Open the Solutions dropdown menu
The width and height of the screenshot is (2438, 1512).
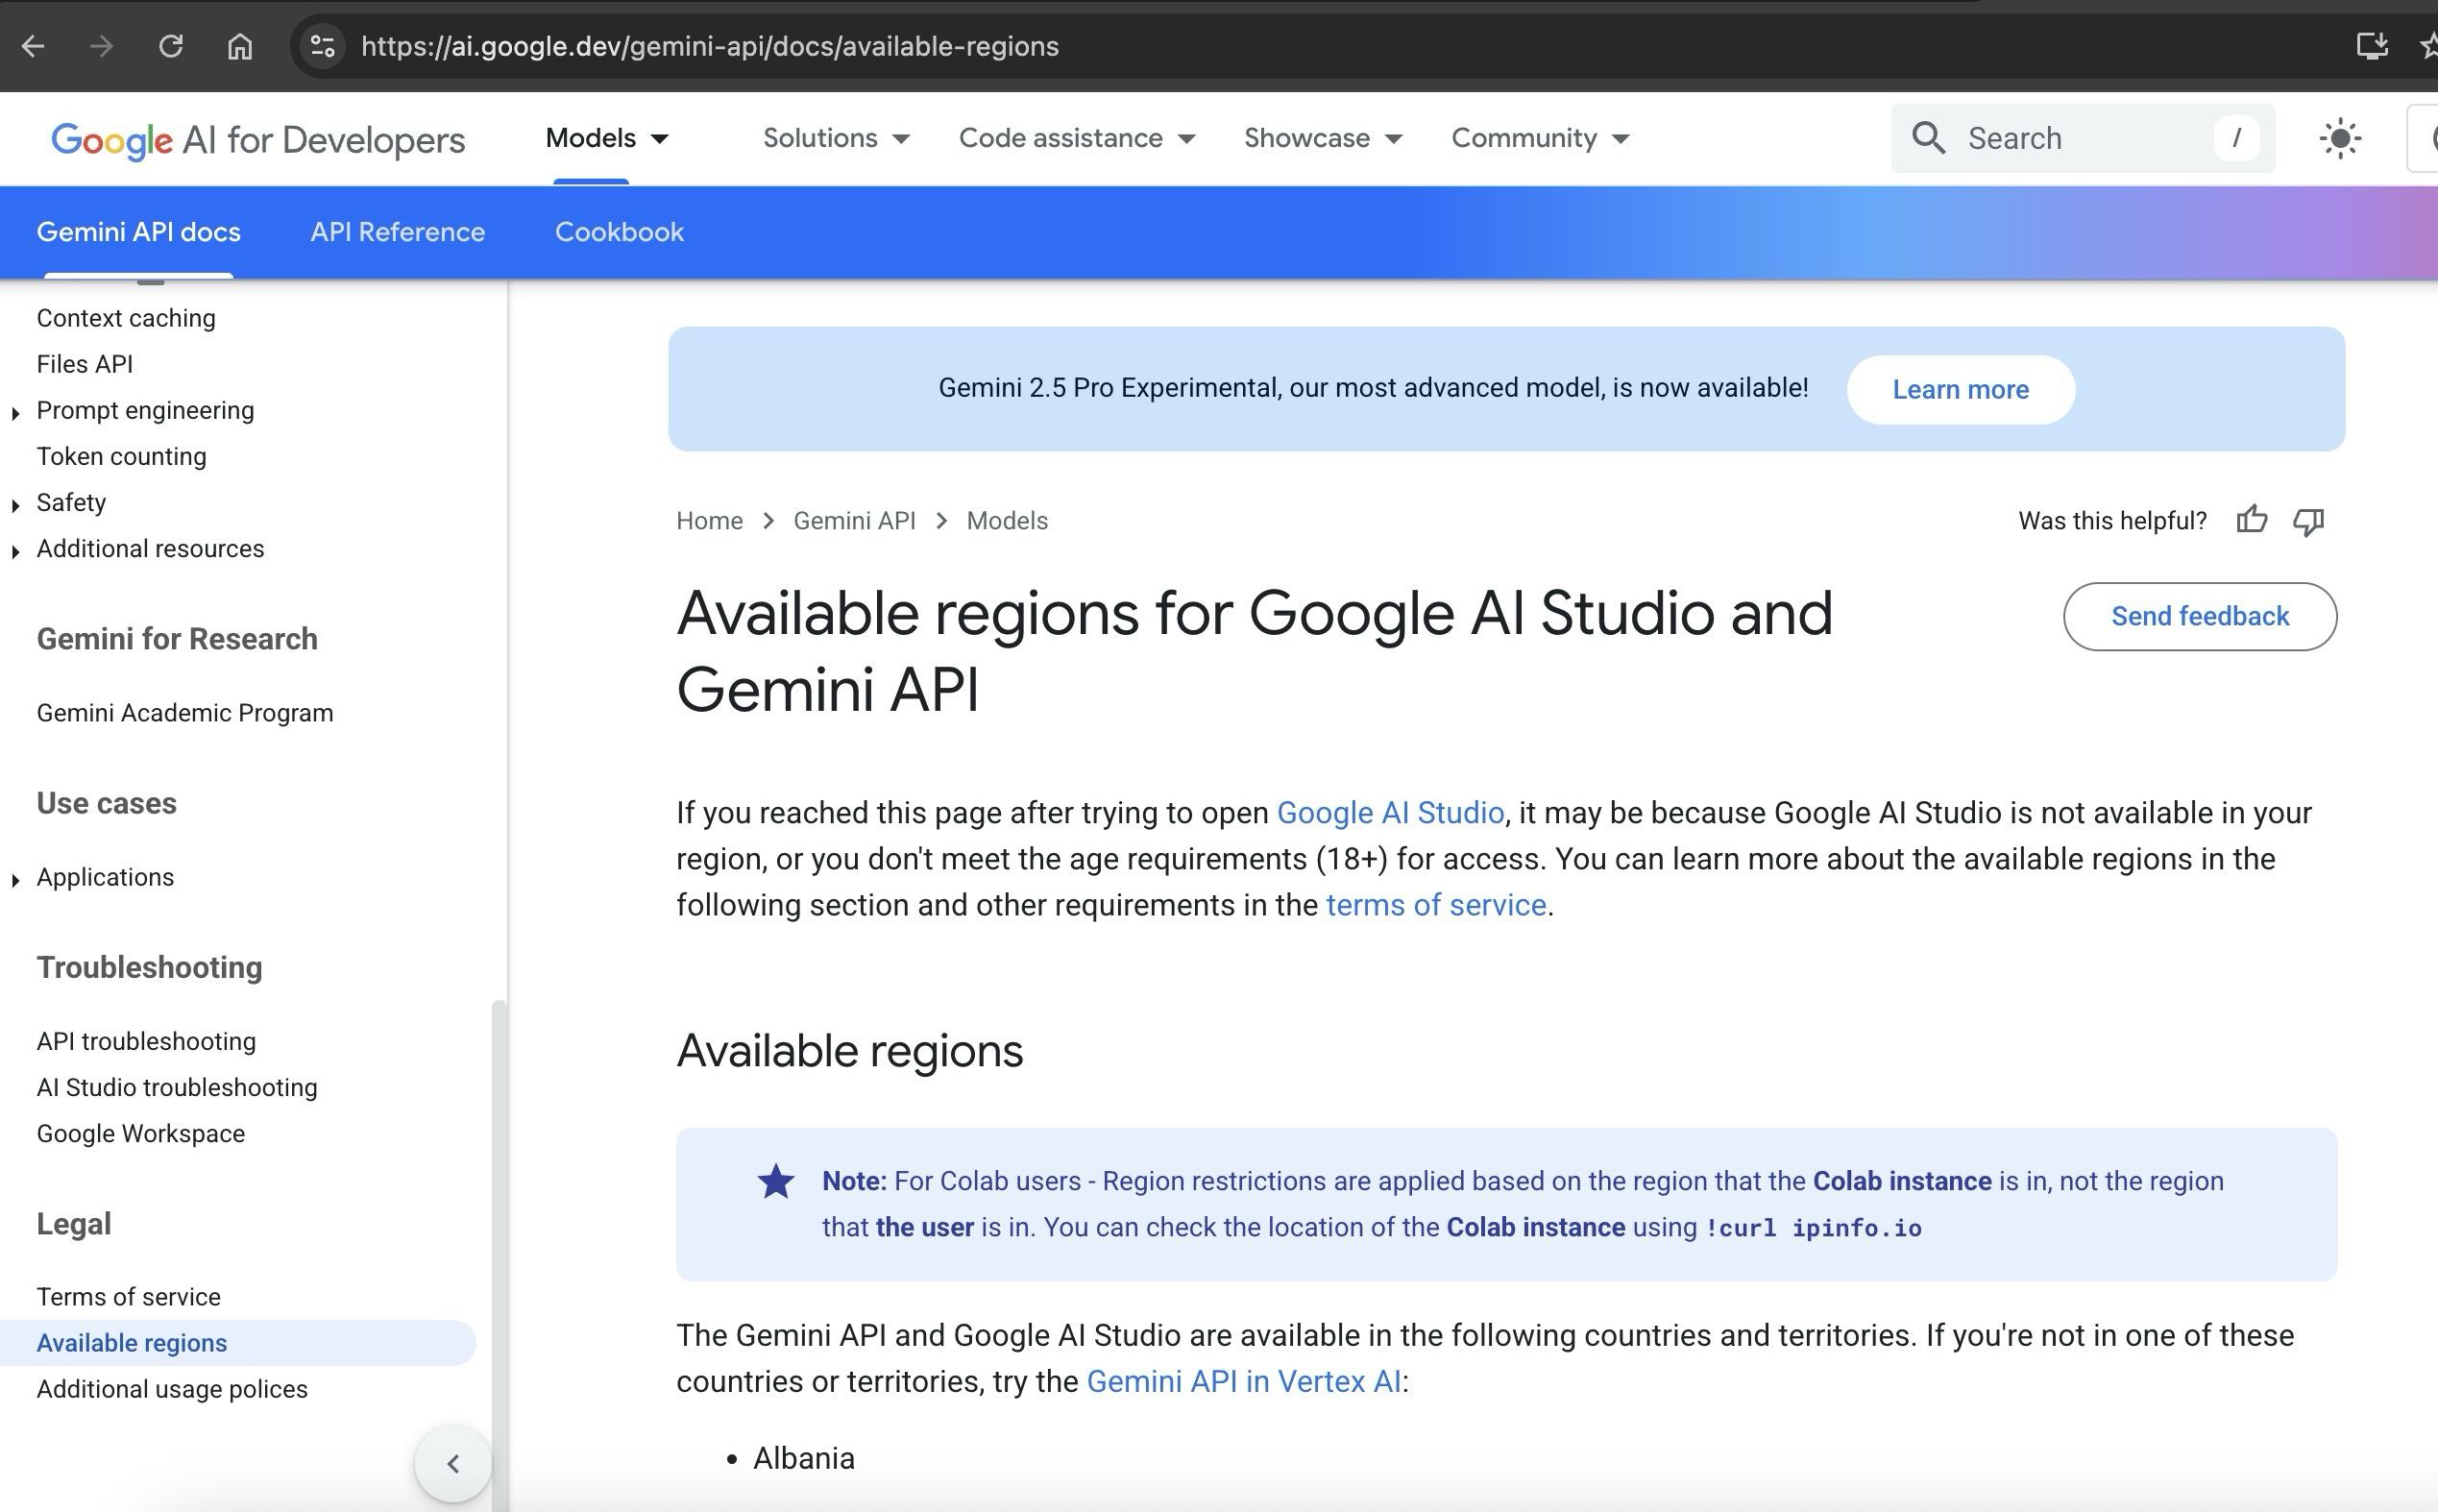[835, 138]
